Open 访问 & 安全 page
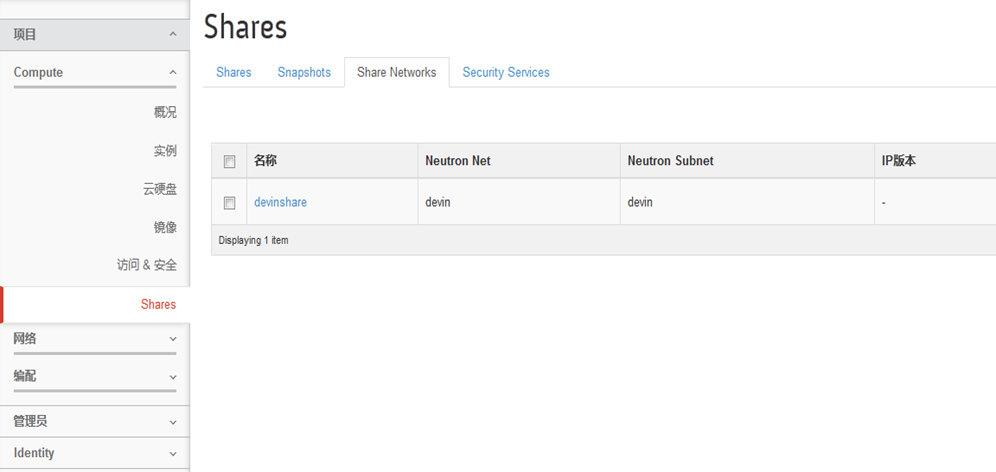Viewport: 996px width, 472px height. pyautogui.click(x=147, y=266)
